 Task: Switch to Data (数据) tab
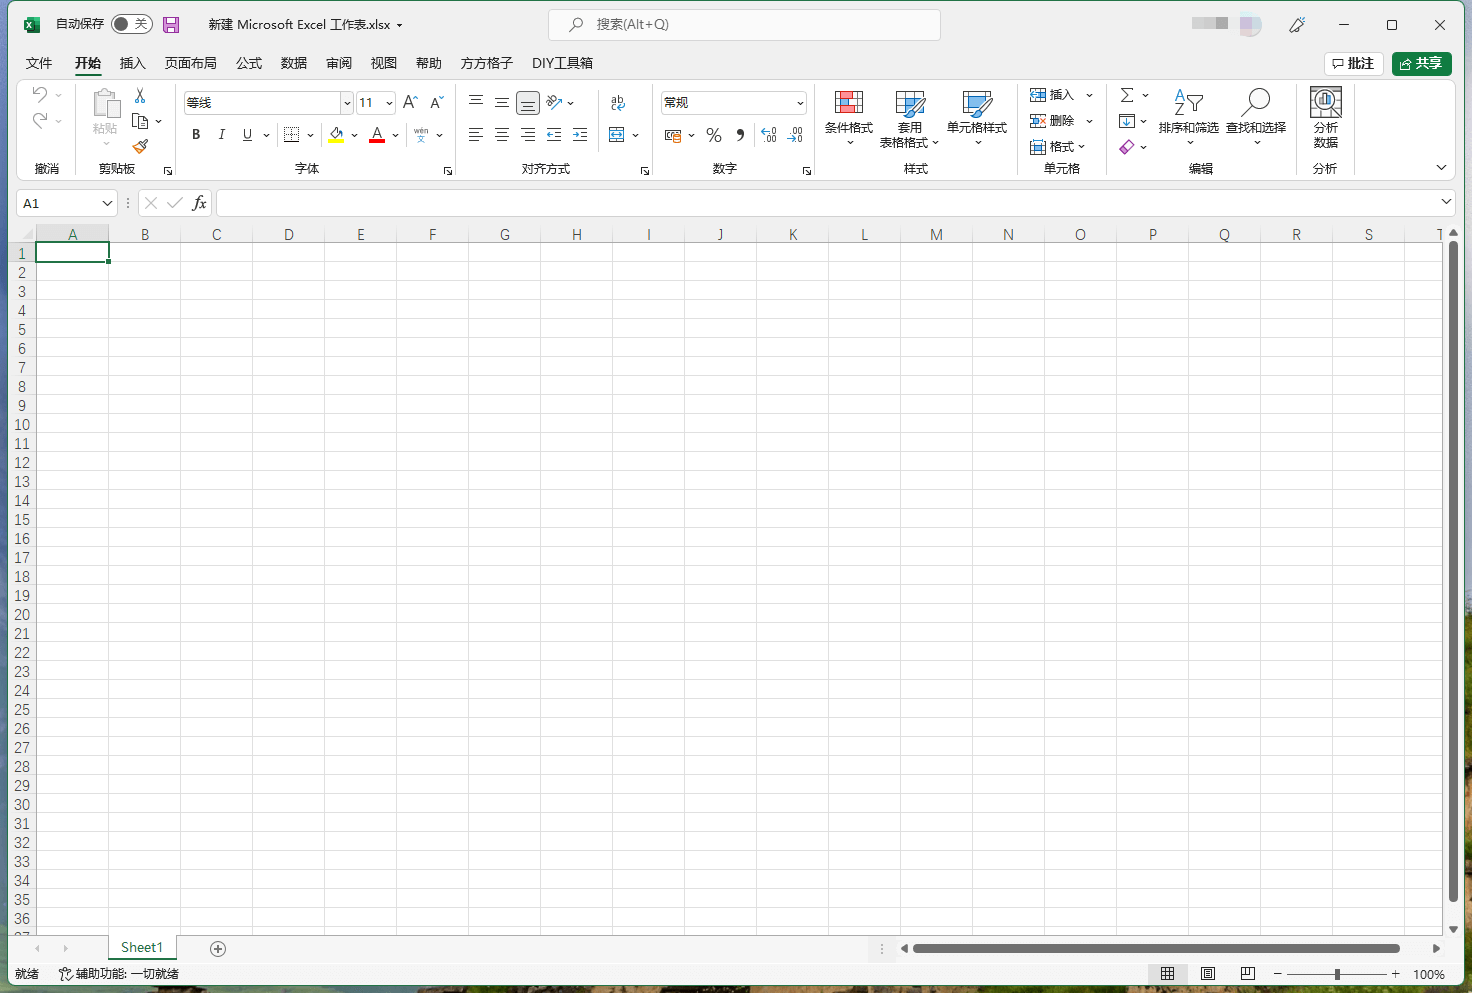click(294, 63)
